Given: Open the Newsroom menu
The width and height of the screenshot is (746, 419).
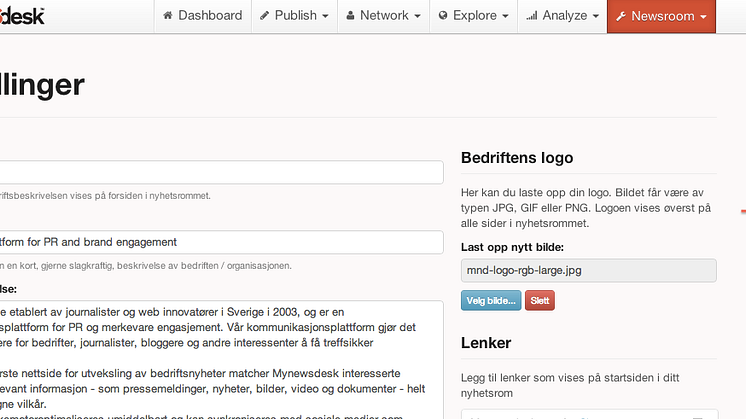Looking at the screenshot, I should coord(661,16).
